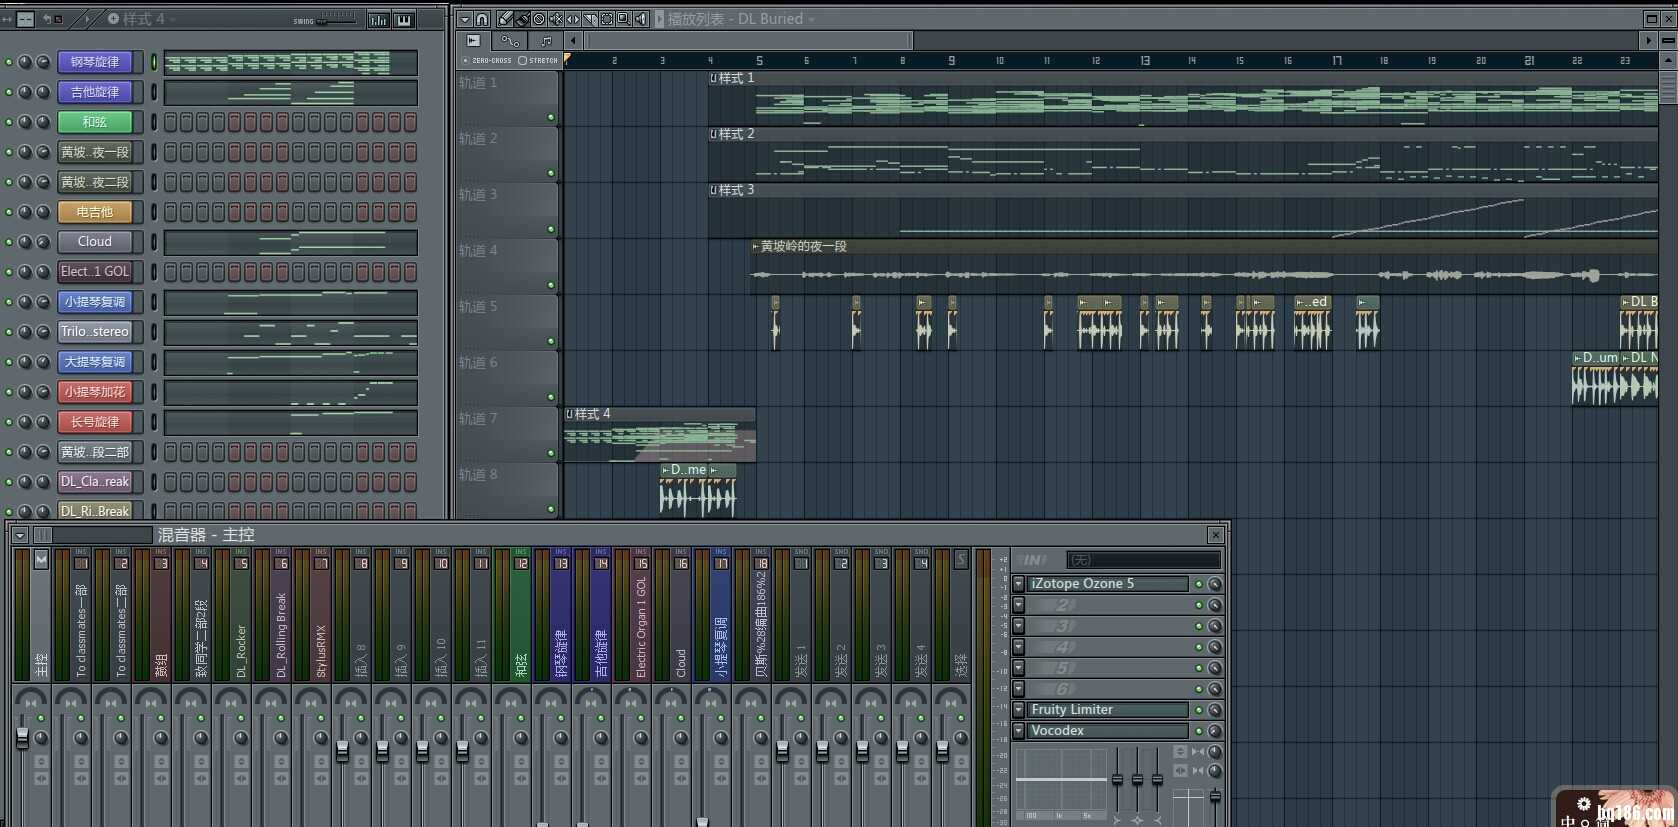Open the 钢琴旋律 channel button
This screenshot has height=827, width=1678.
tap(95, 62)
